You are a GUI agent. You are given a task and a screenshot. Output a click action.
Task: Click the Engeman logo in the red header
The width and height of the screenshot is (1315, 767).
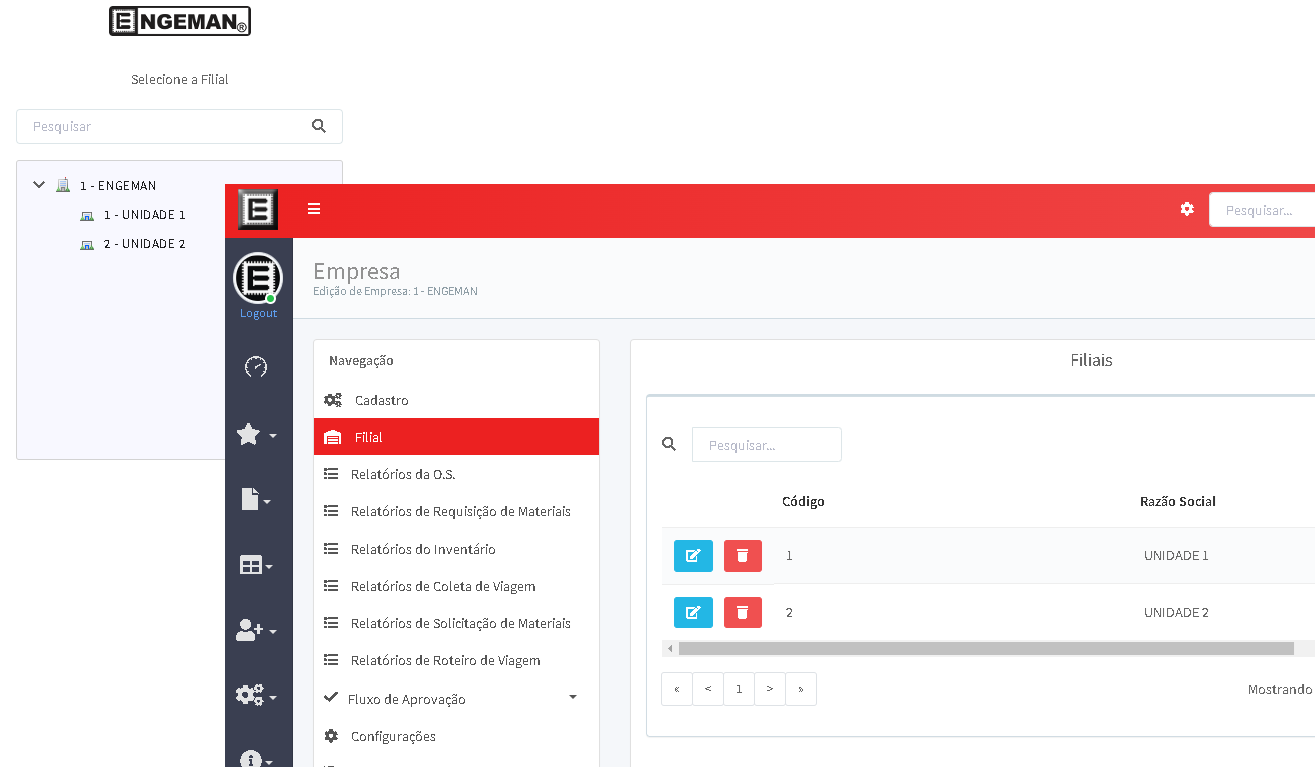tap(258, 209)
